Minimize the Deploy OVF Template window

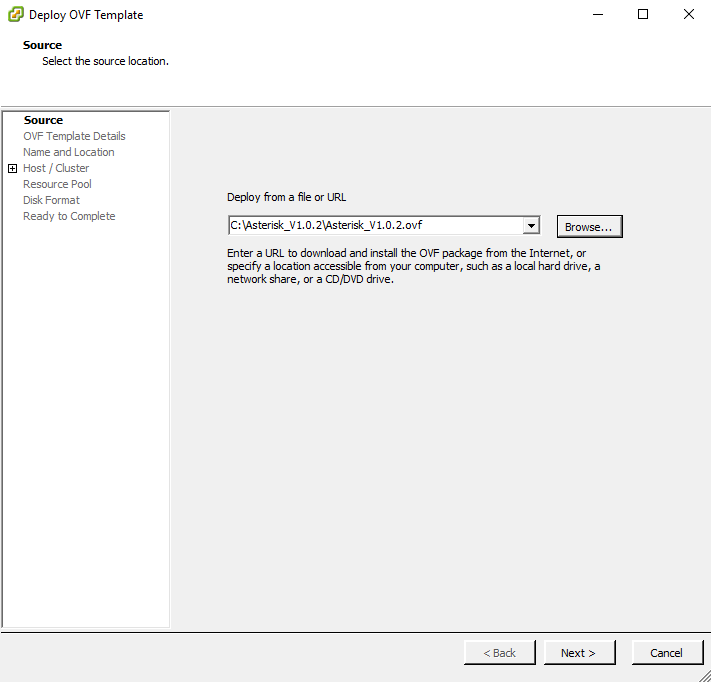[x=598, y=15]
